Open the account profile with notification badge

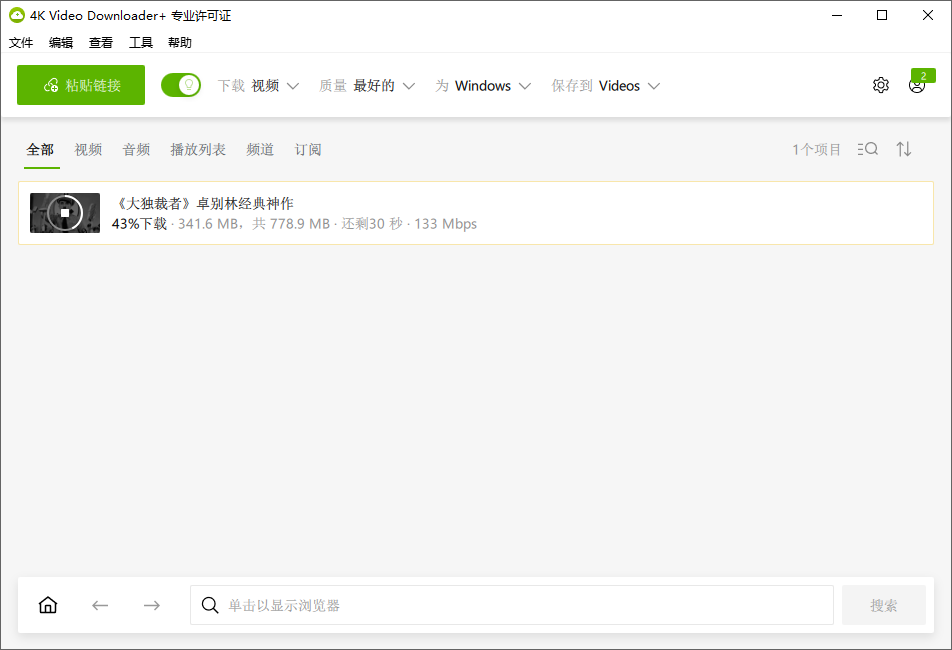click(916, 87)
